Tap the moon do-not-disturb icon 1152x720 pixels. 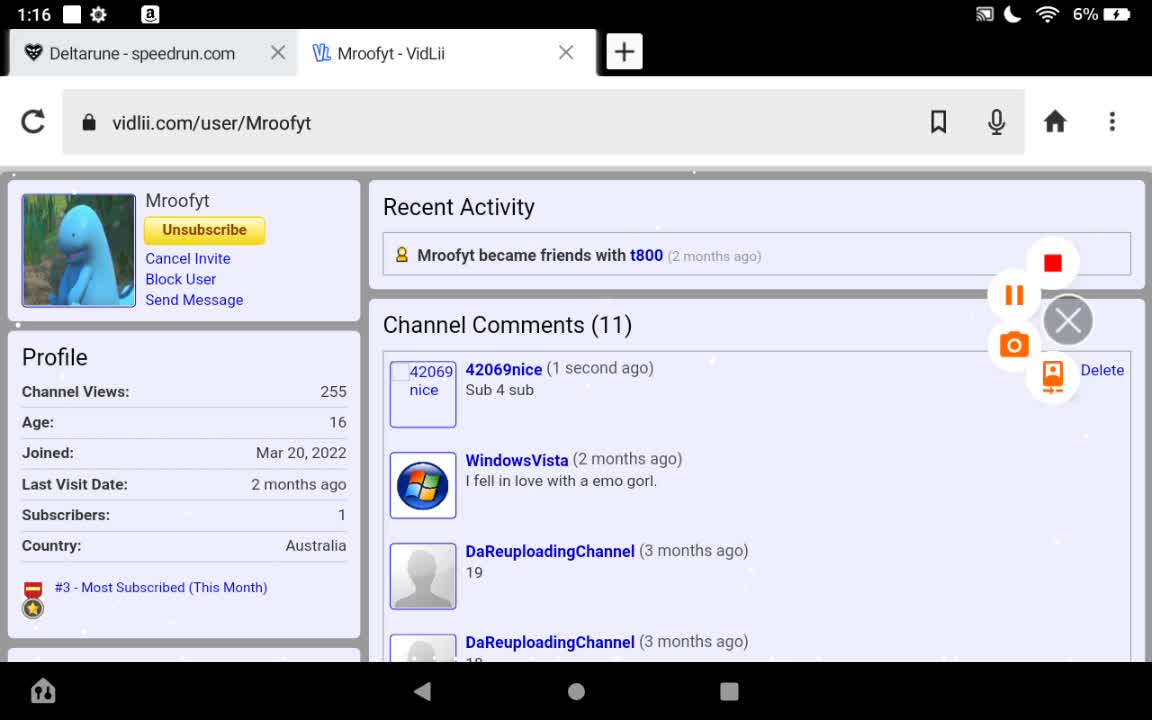tap(1013, 15)
